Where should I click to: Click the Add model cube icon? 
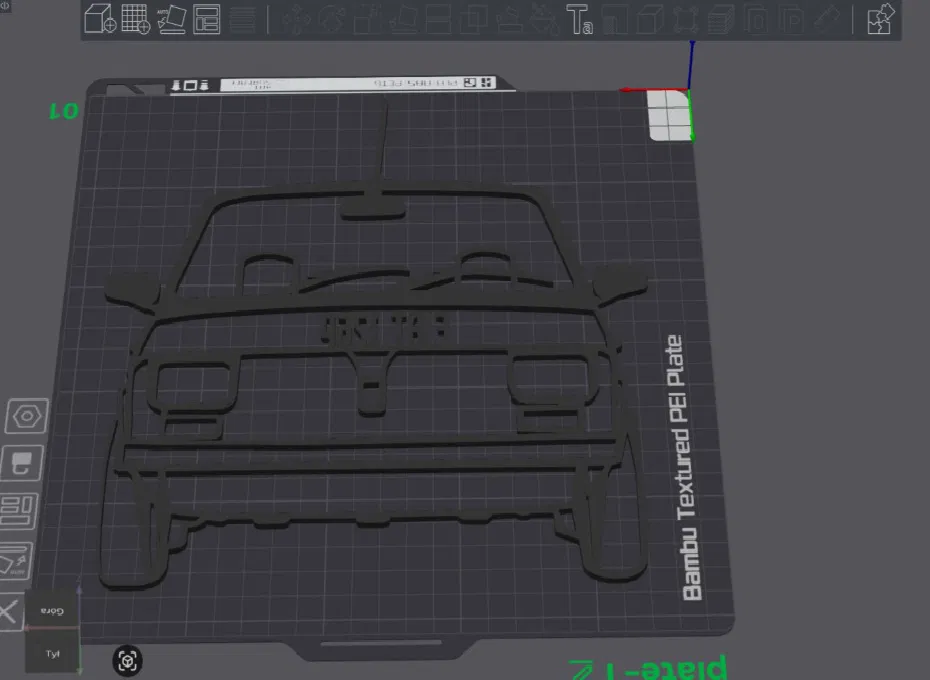point(100,18)
